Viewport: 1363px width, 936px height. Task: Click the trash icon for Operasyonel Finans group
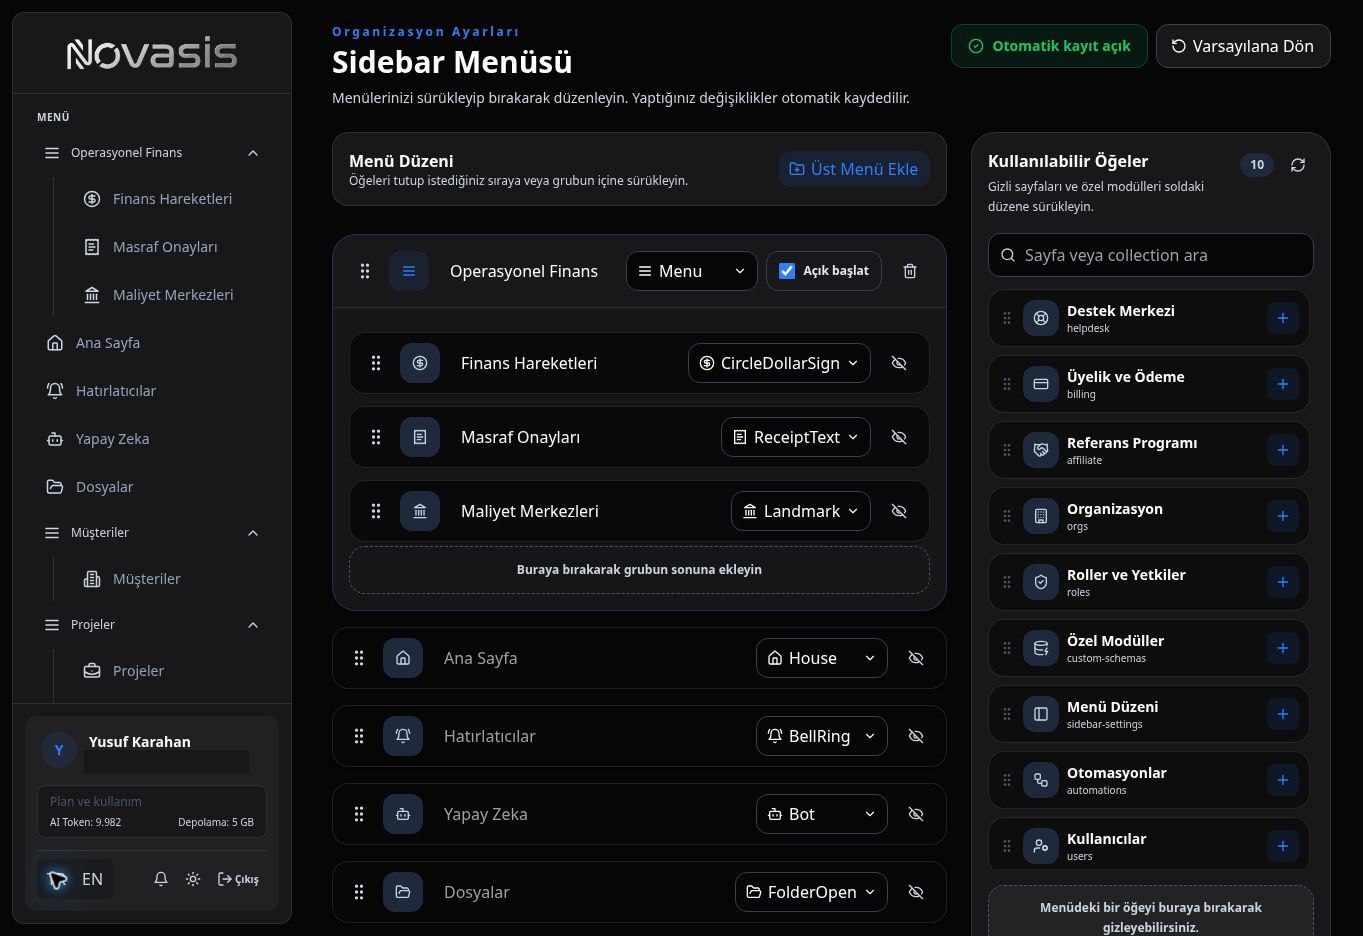910,271
